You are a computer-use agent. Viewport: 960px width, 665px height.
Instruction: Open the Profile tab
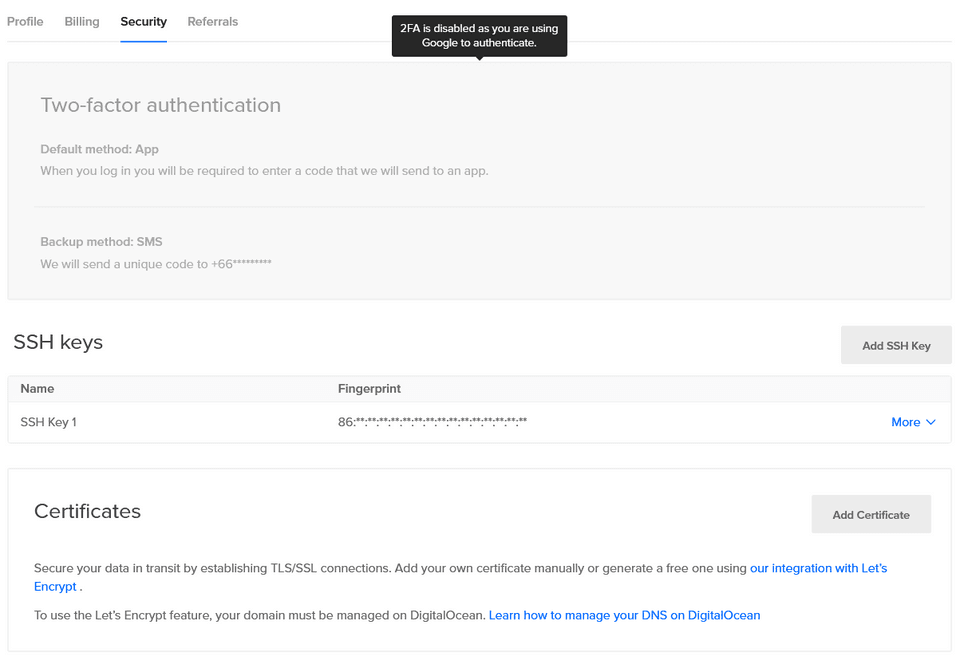tap(25, 21)
